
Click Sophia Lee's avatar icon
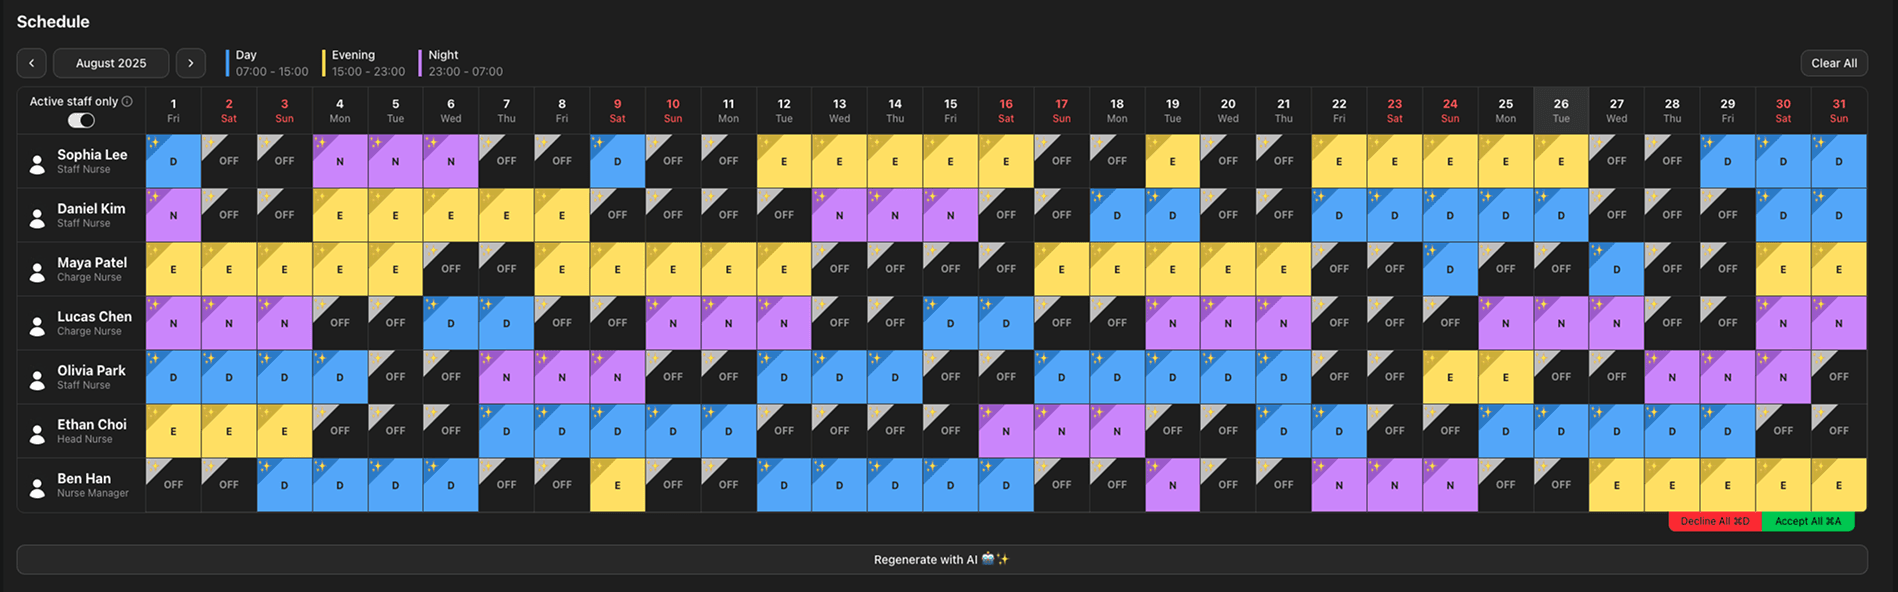[37, 163]
